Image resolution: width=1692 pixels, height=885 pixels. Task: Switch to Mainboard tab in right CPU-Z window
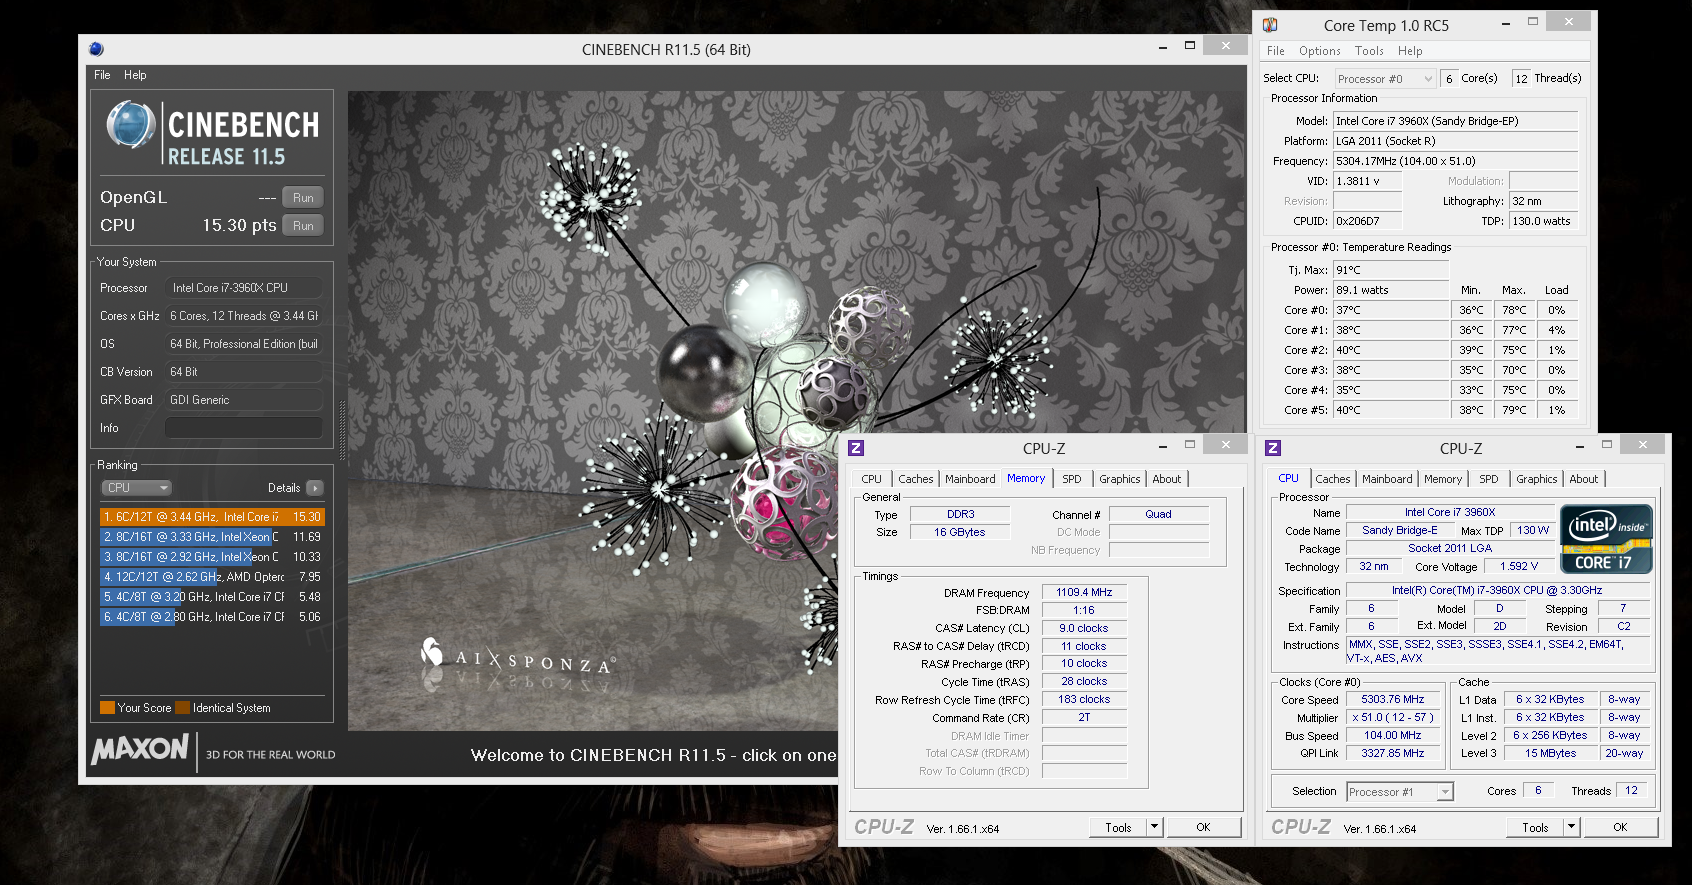[x=1387, y=479]
